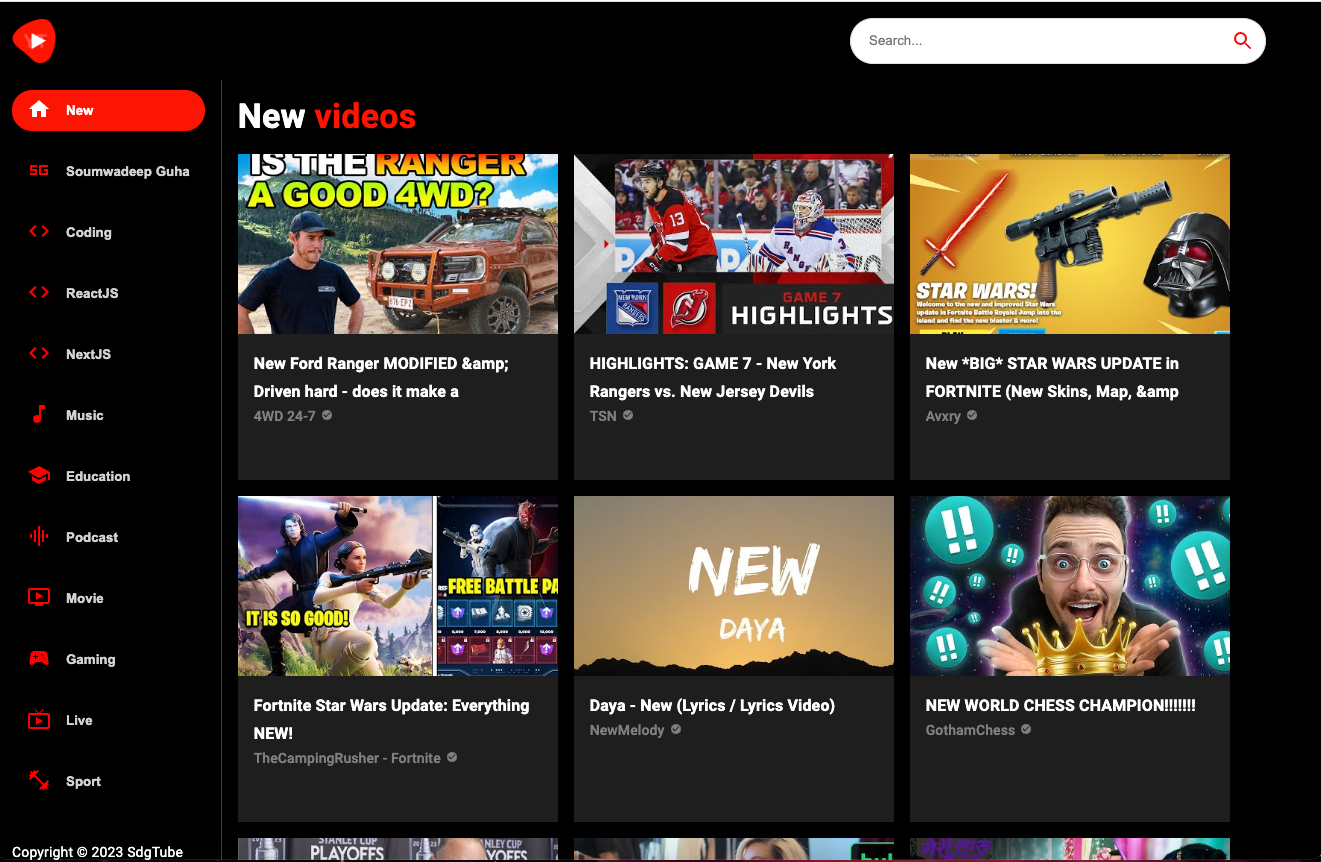Open the Ford Ranger 4WD video thumbnail

point(398,244)
